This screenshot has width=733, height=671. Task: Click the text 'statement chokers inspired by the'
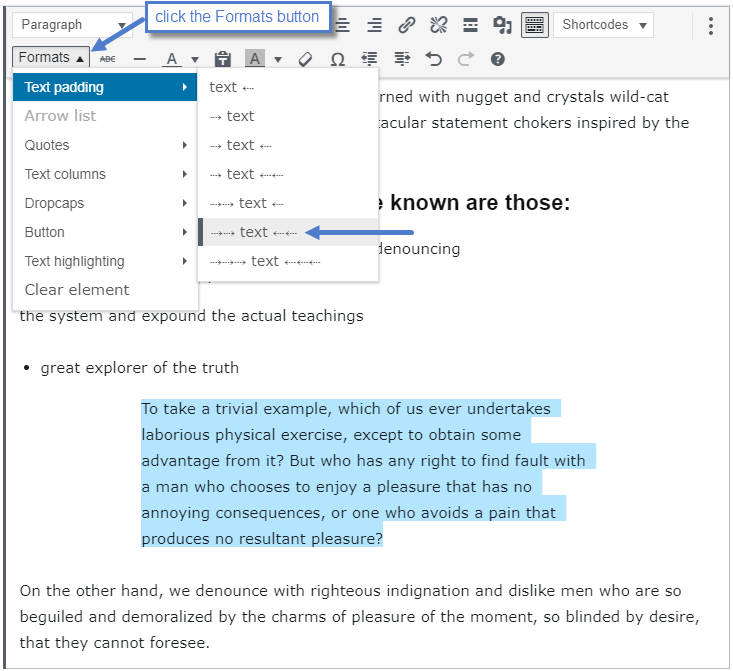[560, 123]
